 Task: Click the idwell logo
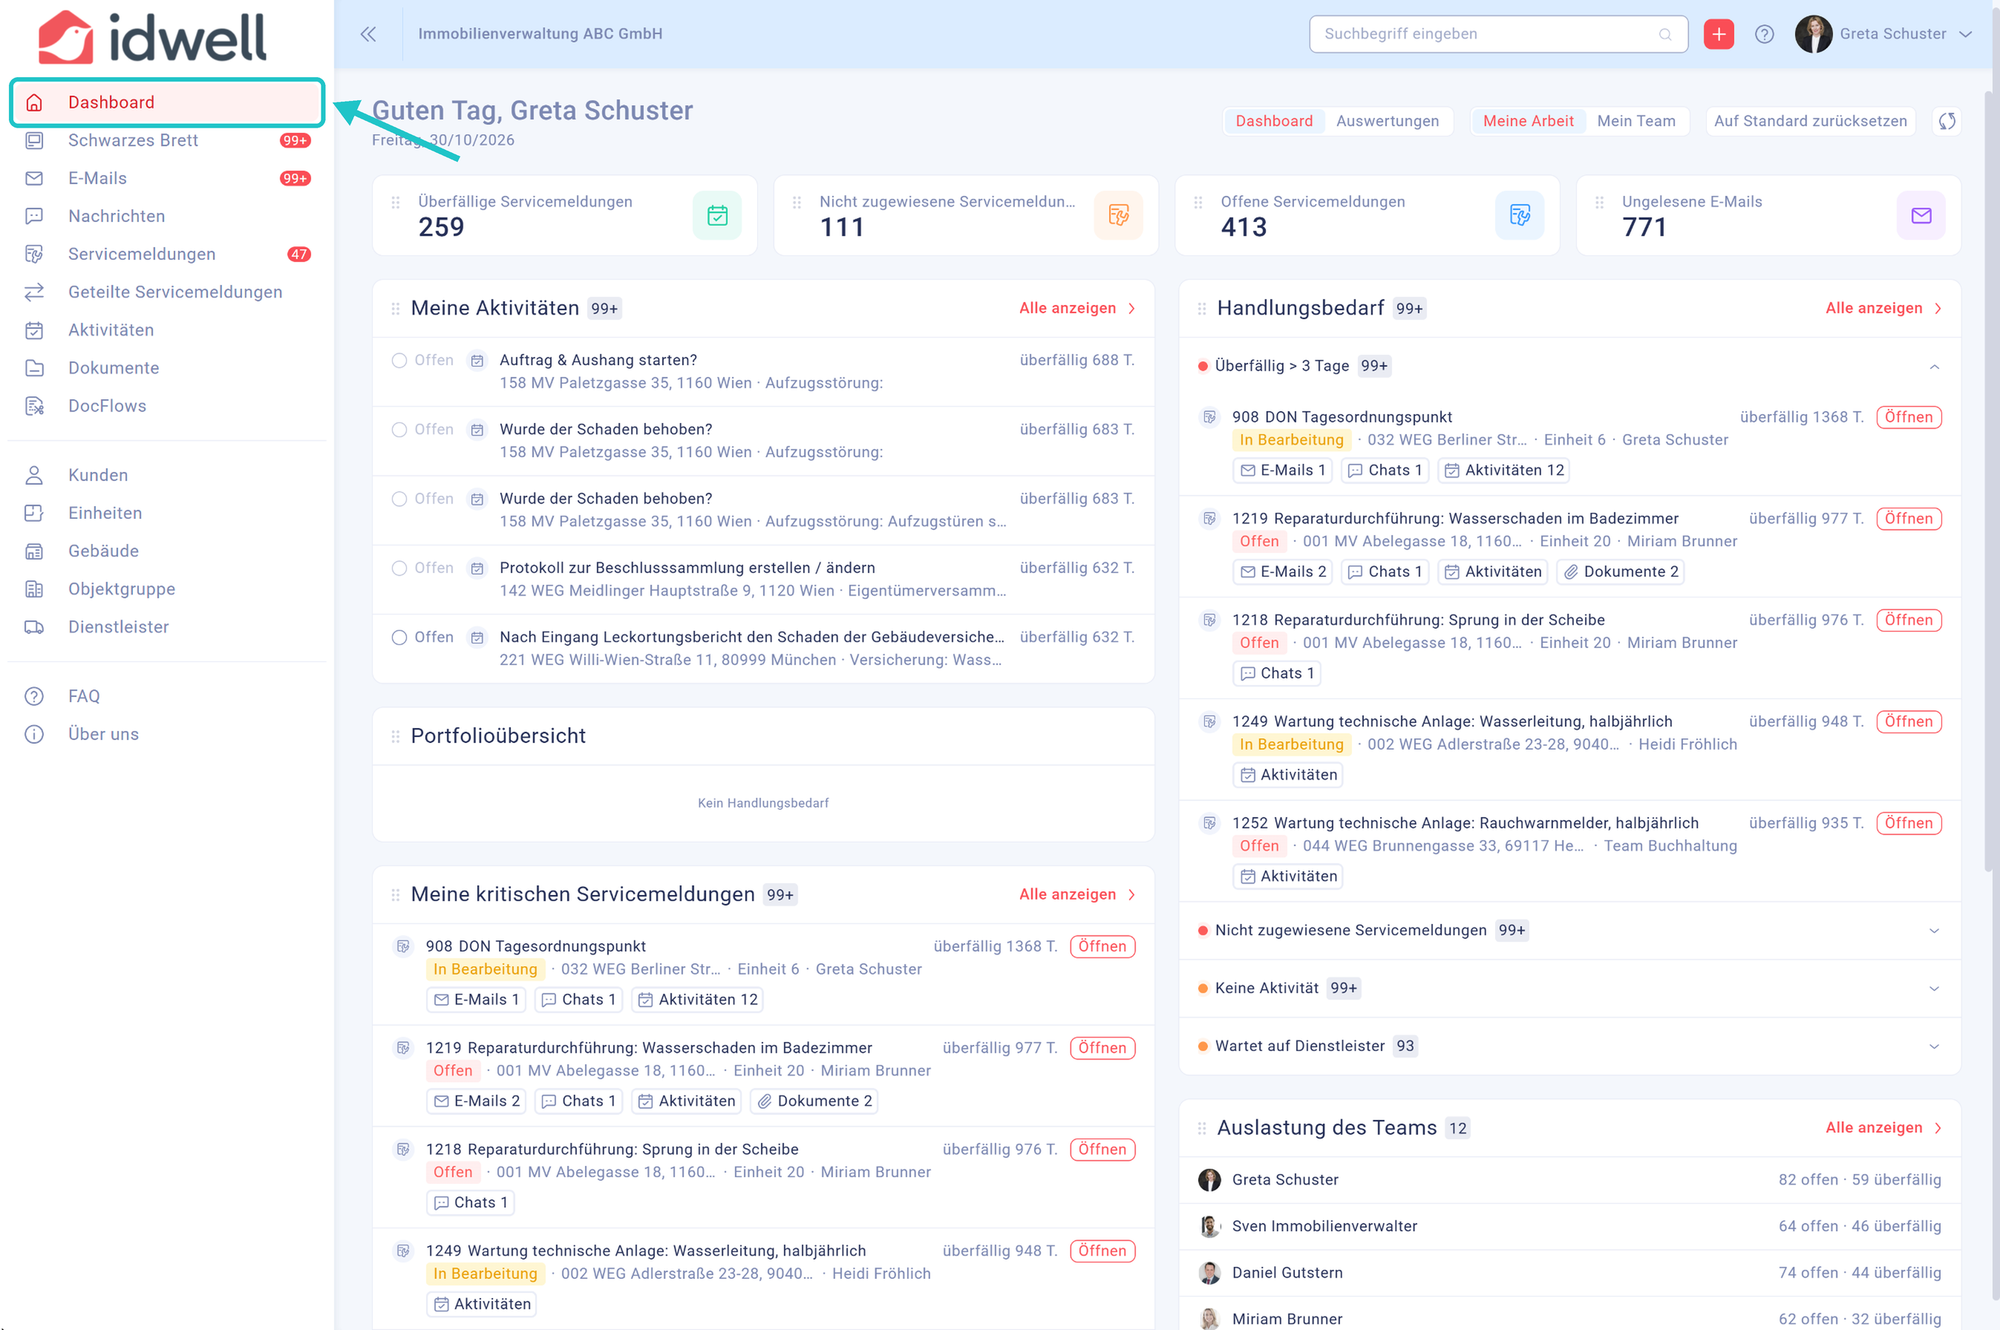(152, 38)
